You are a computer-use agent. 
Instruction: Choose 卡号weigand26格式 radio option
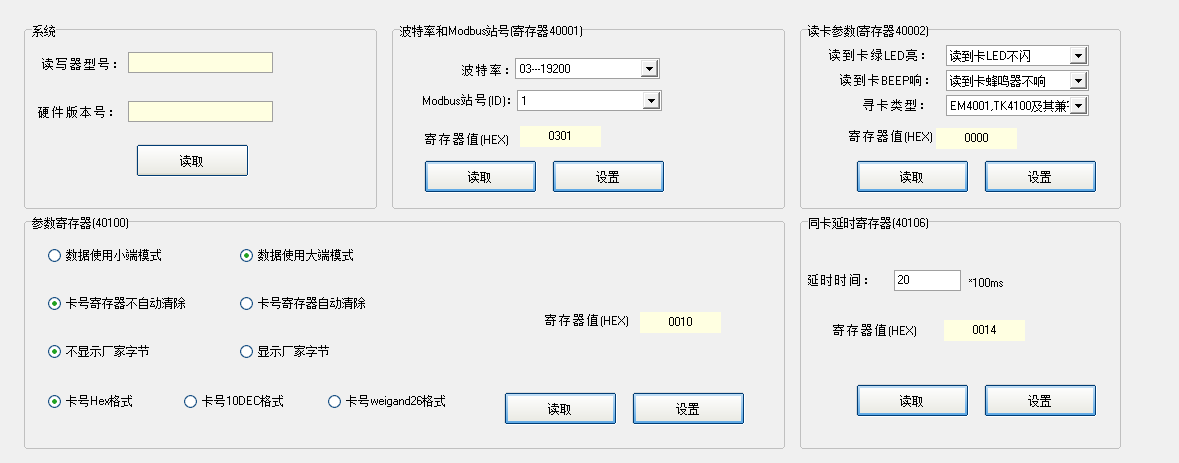334,402
